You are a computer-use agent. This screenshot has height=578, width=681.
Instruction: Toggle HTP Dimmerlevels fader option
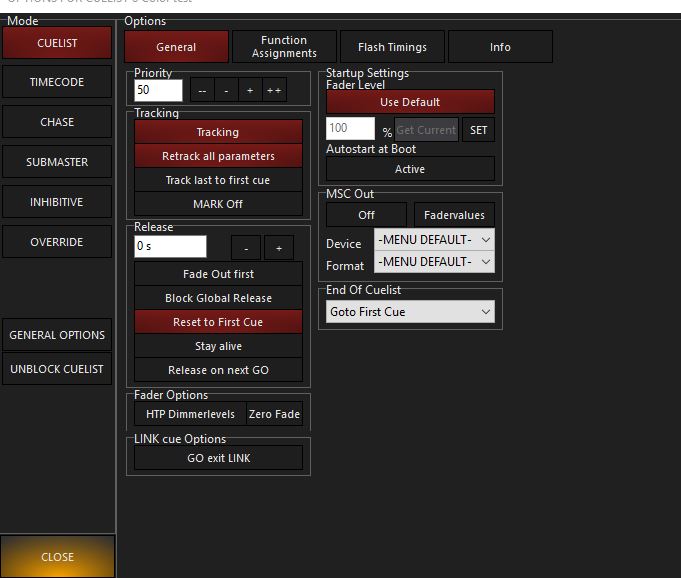[190, 414]
